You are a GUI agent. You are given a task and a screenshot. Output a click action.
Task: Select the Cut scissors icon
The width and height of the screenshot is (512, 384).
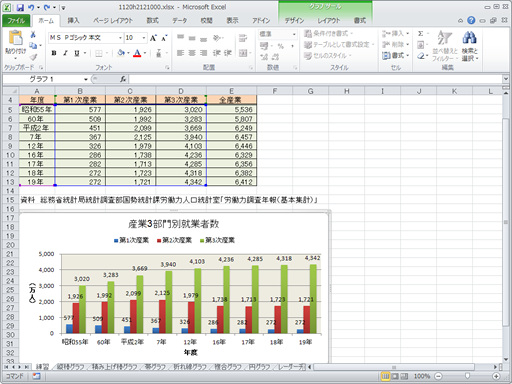tap(33, 35)
